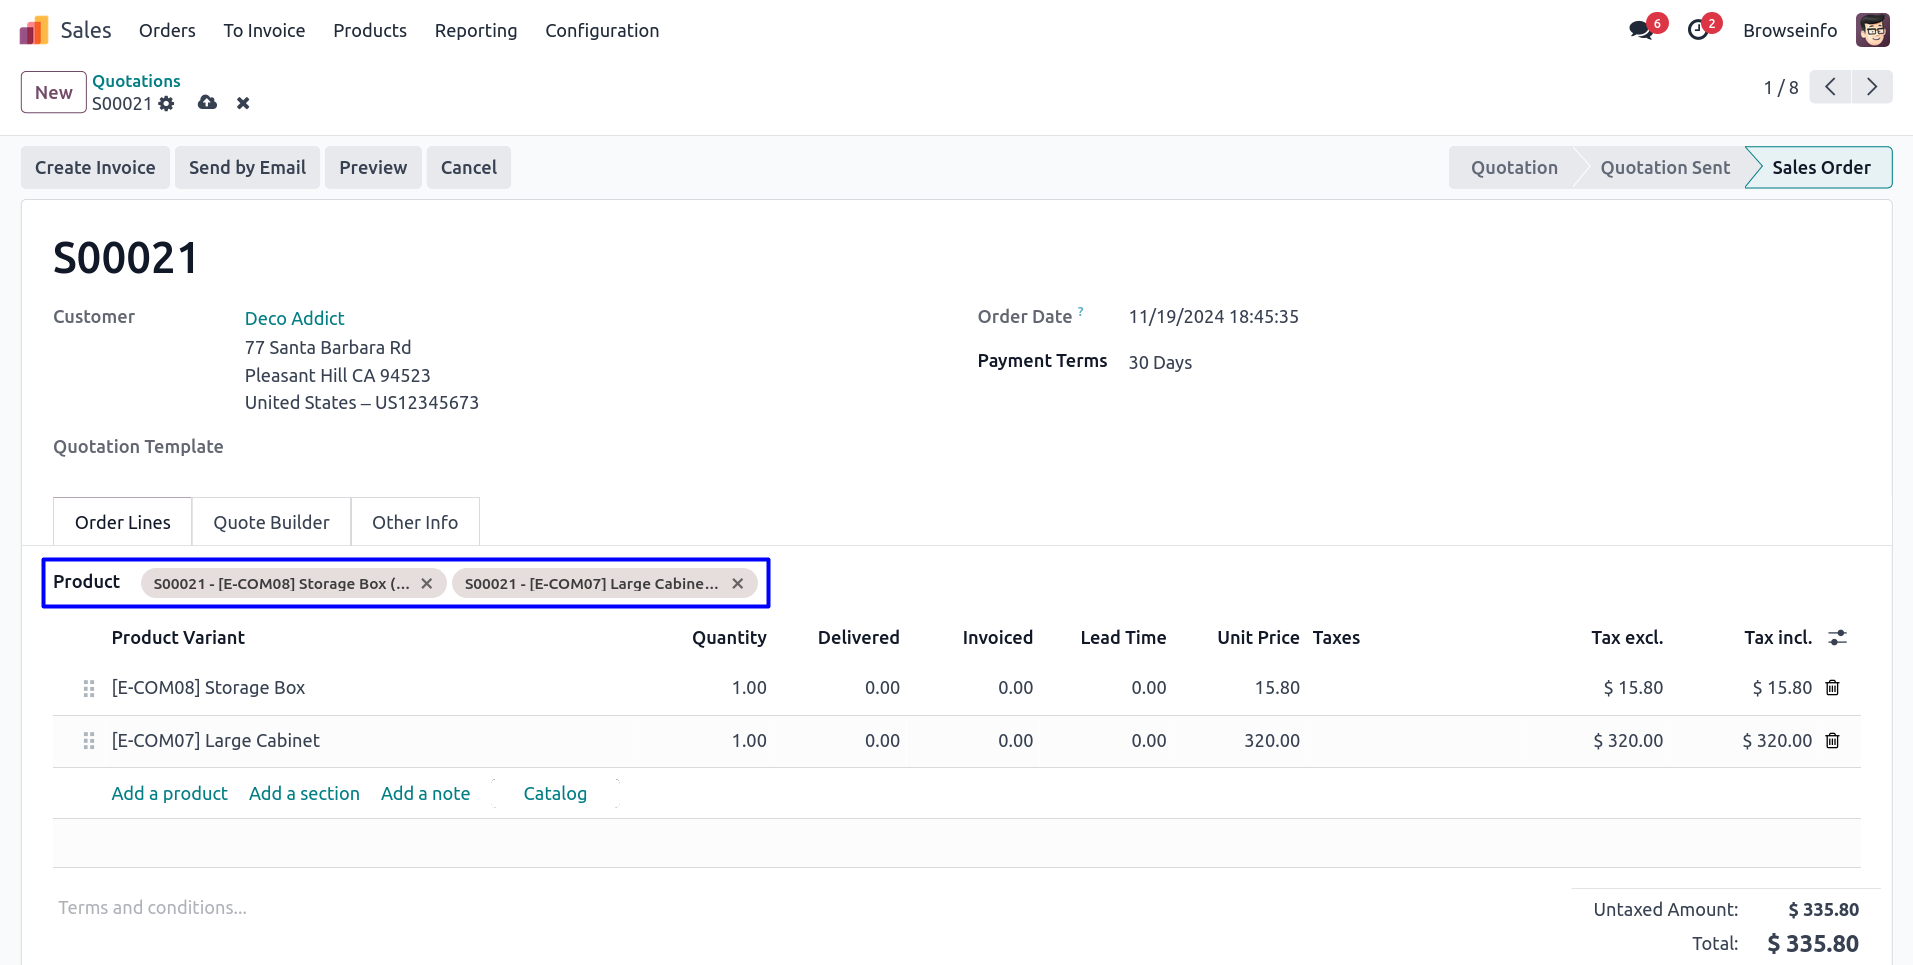Remove the Large Cabinet product tag
Image resolution: width=1913 pixels, height=965 pixels.
738,584
